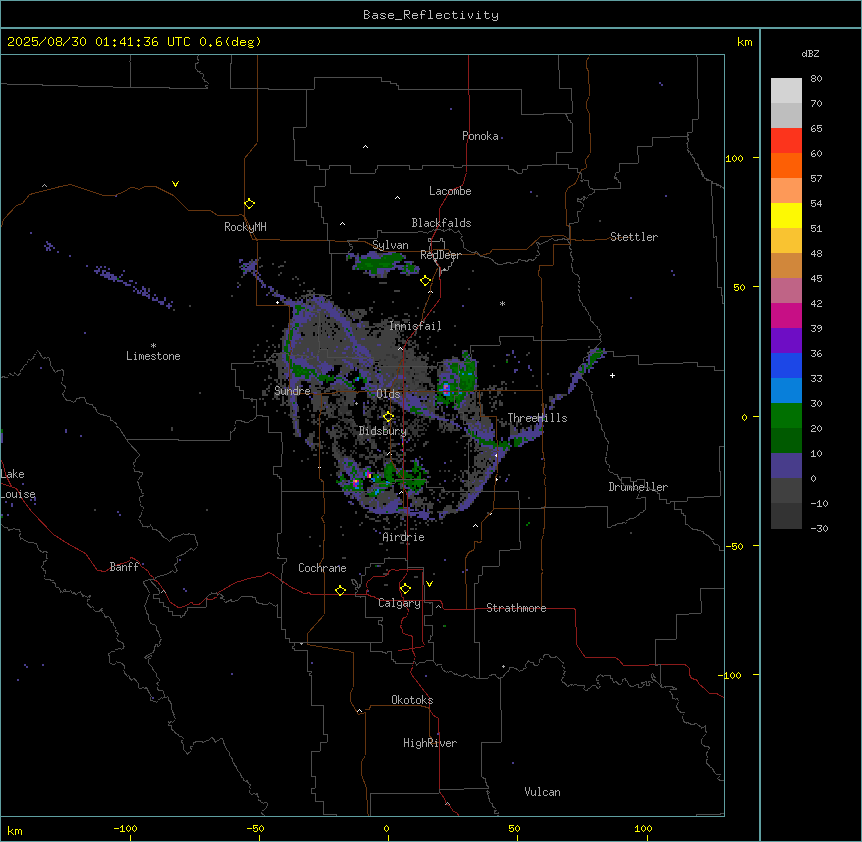The image size is (862, 842).
Task: Click the Calgary city label
Action: [x=400, y=603]
